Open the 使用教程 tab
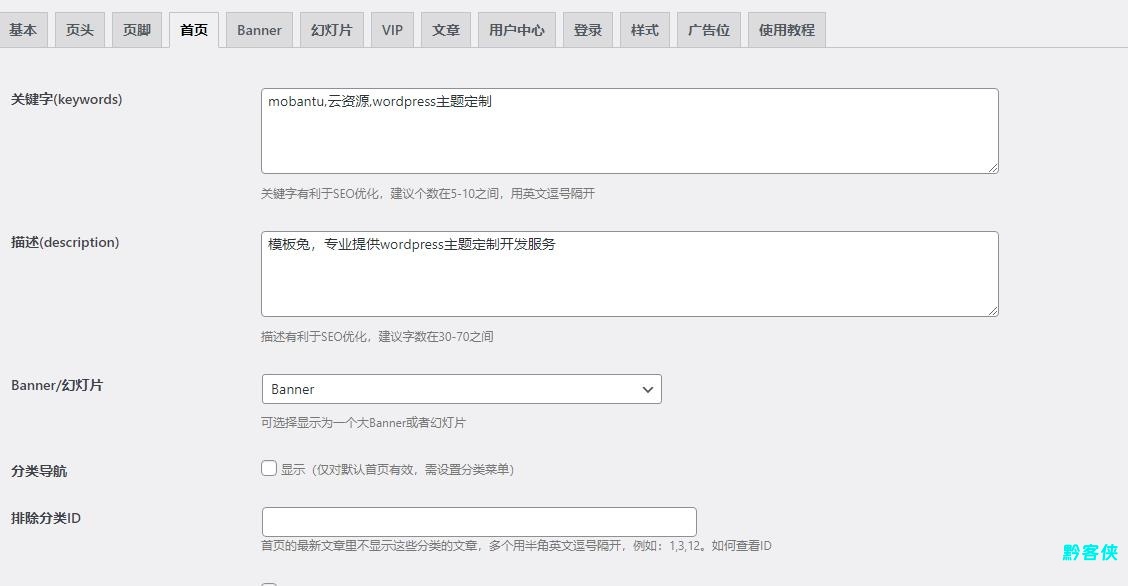The width and height of the screenshot is (1128, 586). [x=786, y=30]
